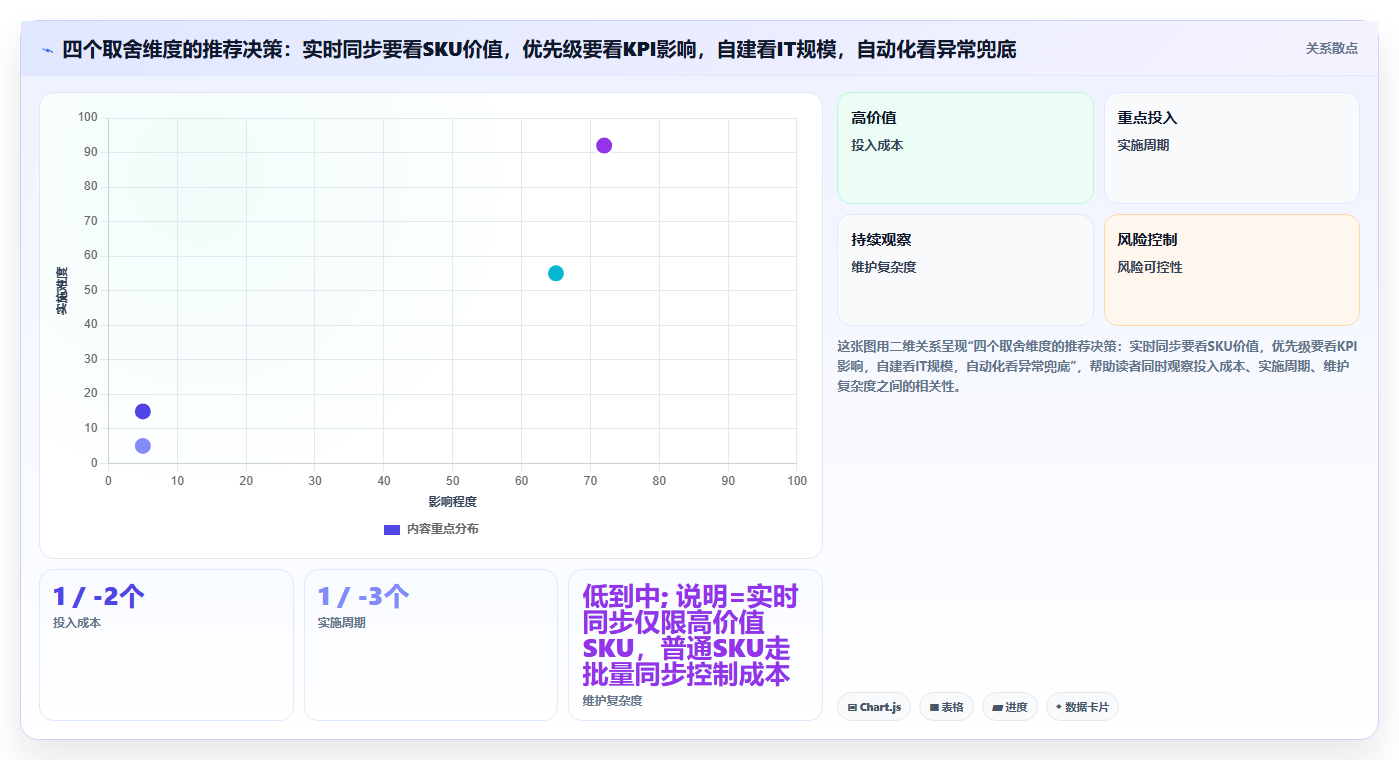The width and height of the screenshot is (1399, 760).
Task: Toggle the 内容重点分布 legend swatch
Action: click(x=392, y=529)
